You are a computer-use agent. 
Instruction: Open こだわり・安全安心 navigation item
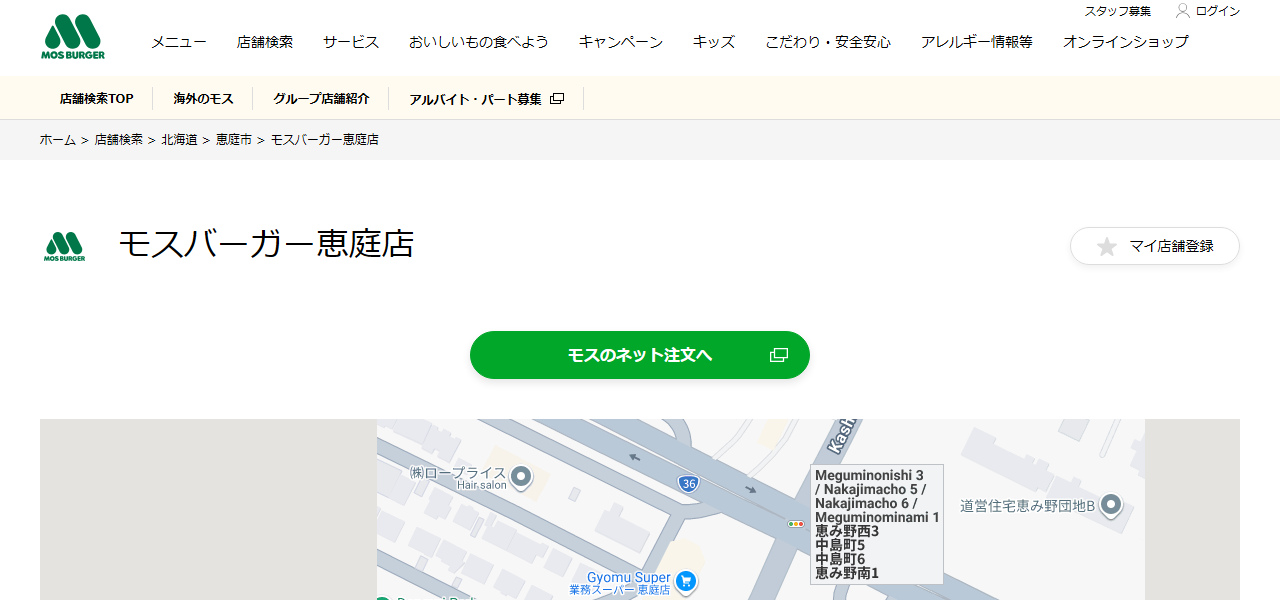click(x=828, y=42)
